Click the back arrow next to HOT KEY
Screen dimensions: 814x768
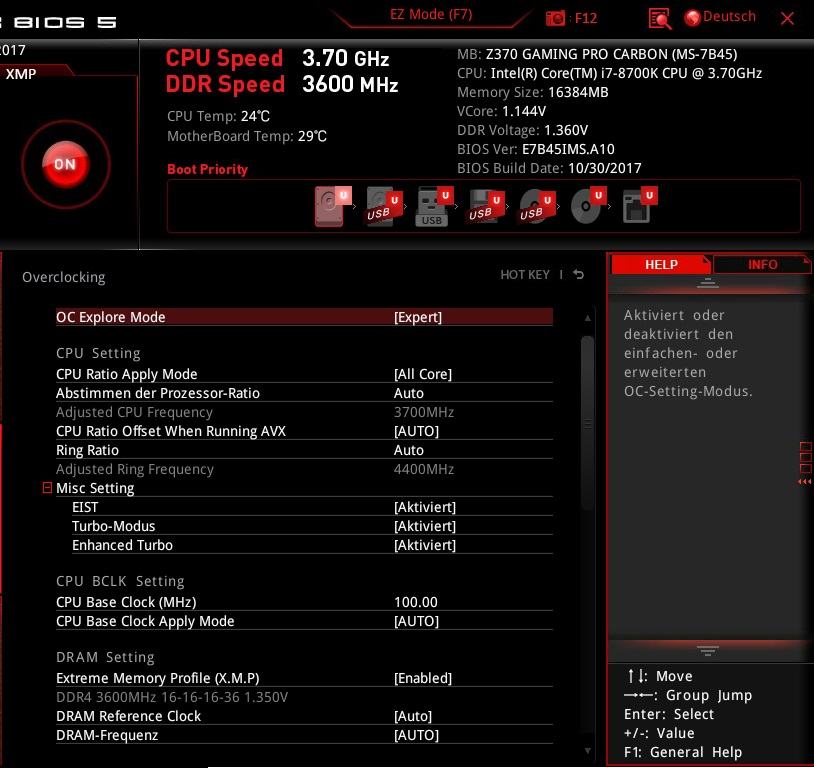click(578, 274)
